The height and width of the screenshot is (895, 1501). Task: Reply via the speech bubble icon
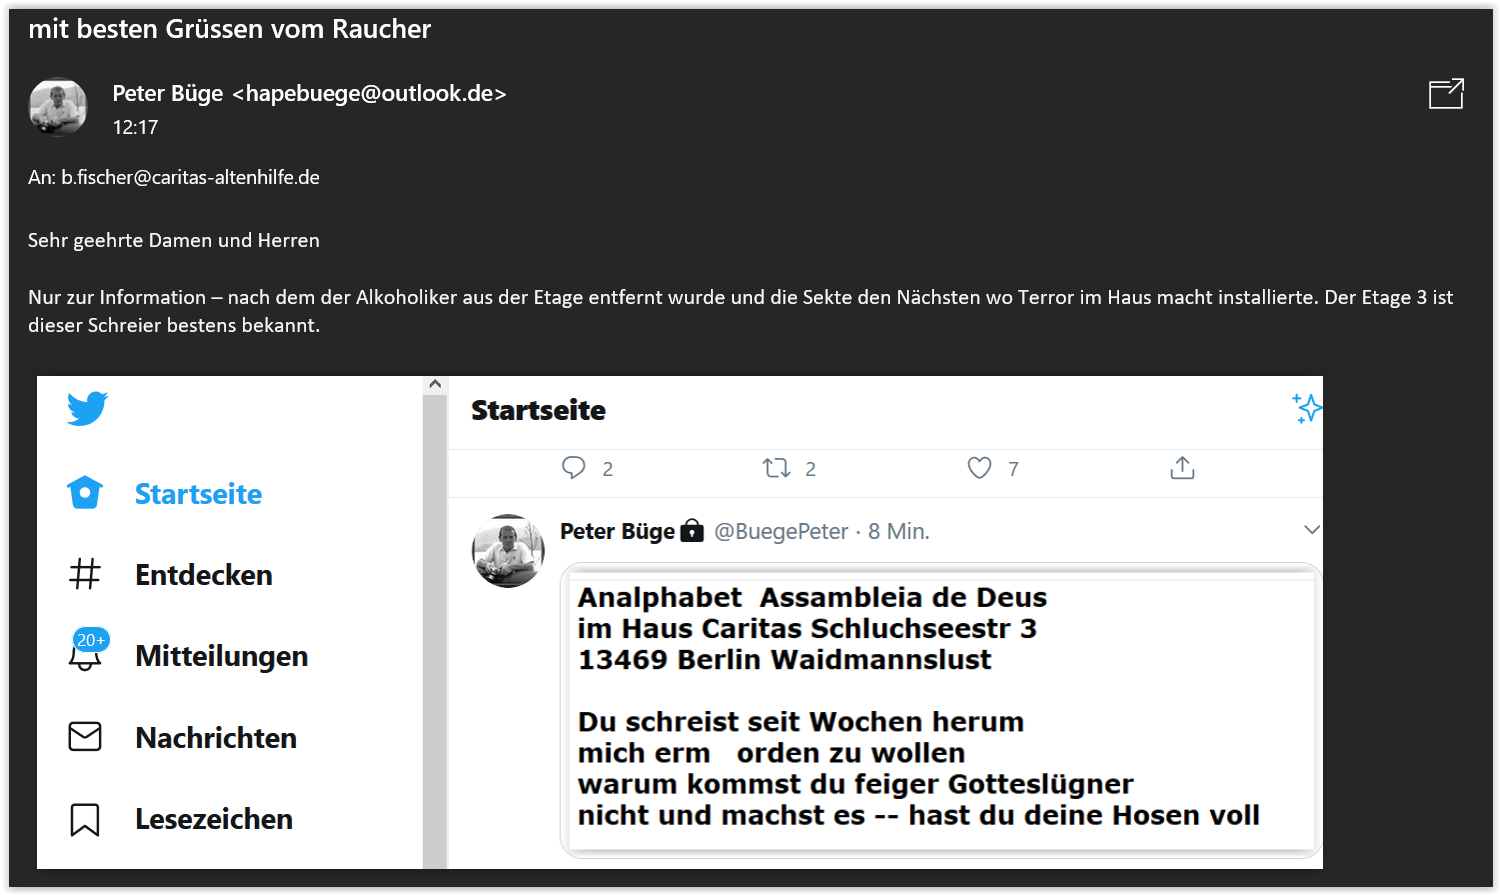click(574, 468)
